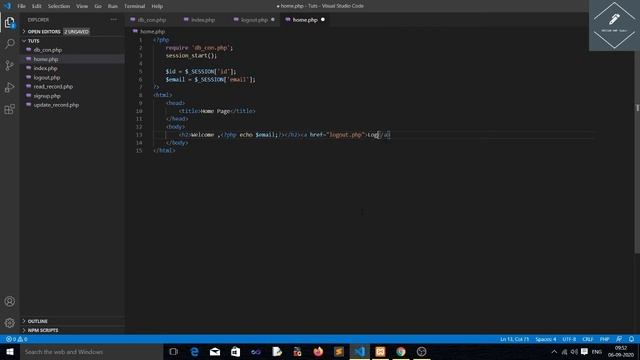Click the ENG language indicator
This screenshot has height=360, width=640.
click(597, 351)
